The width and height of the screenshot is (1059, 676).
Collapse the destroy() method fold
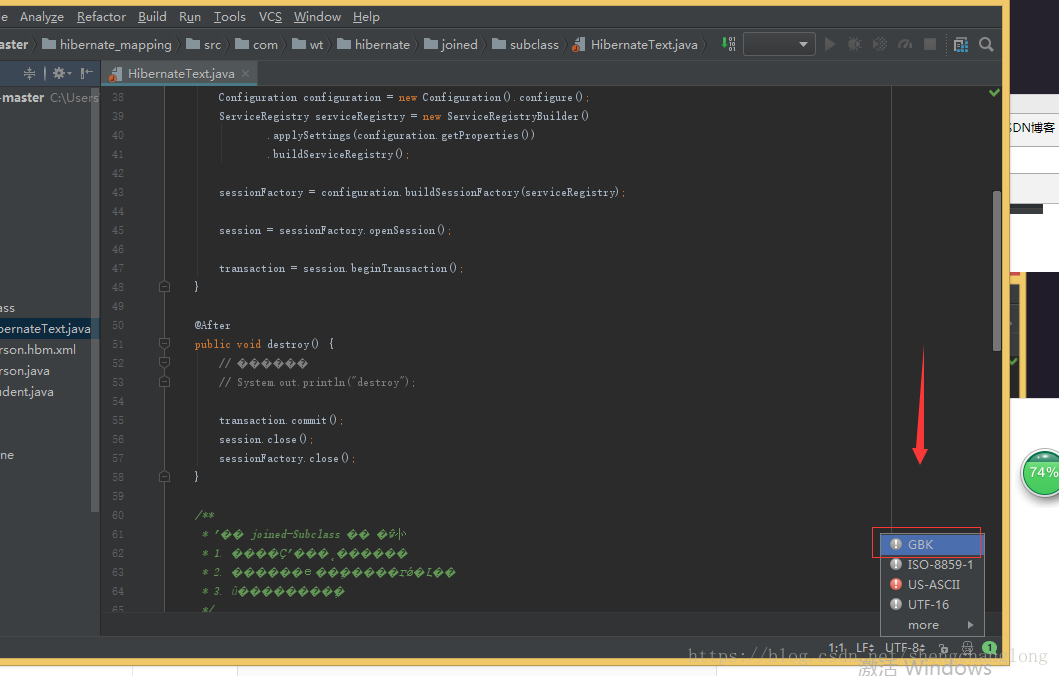pyautogui.click(x=164, y=344)
